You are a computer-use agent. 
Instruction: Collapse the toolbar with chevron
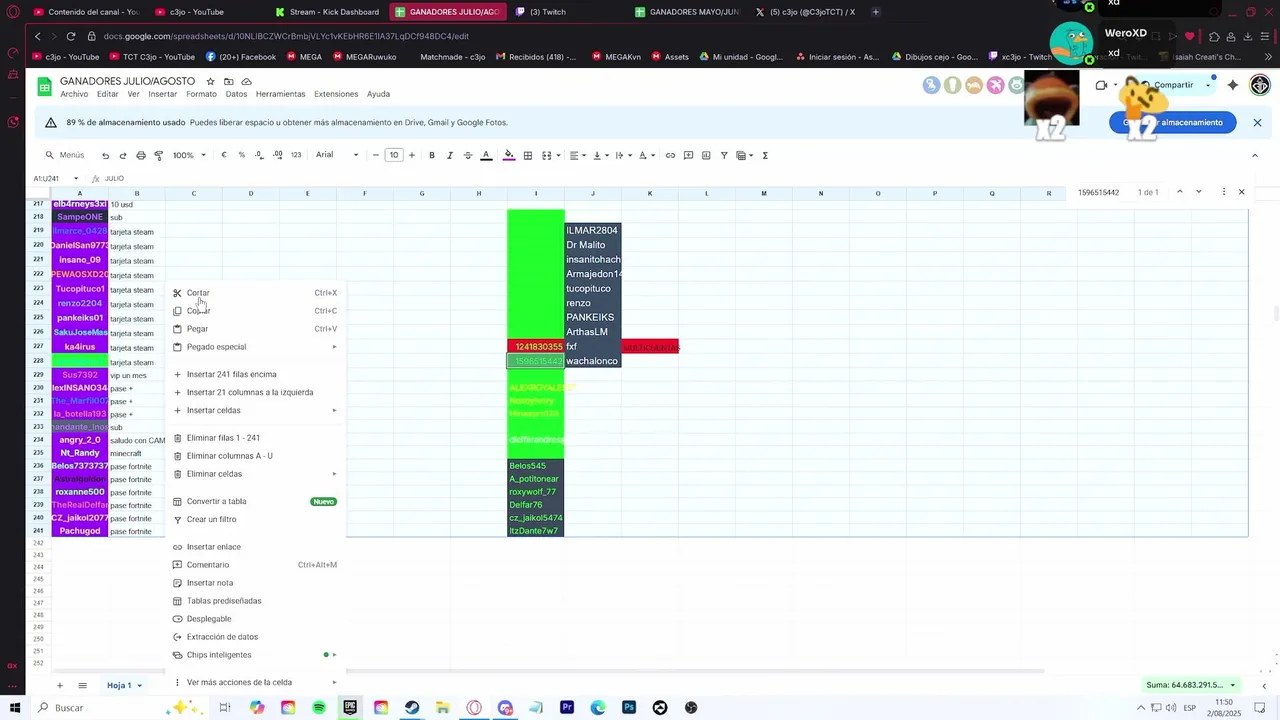click(x=1255, y=155)
